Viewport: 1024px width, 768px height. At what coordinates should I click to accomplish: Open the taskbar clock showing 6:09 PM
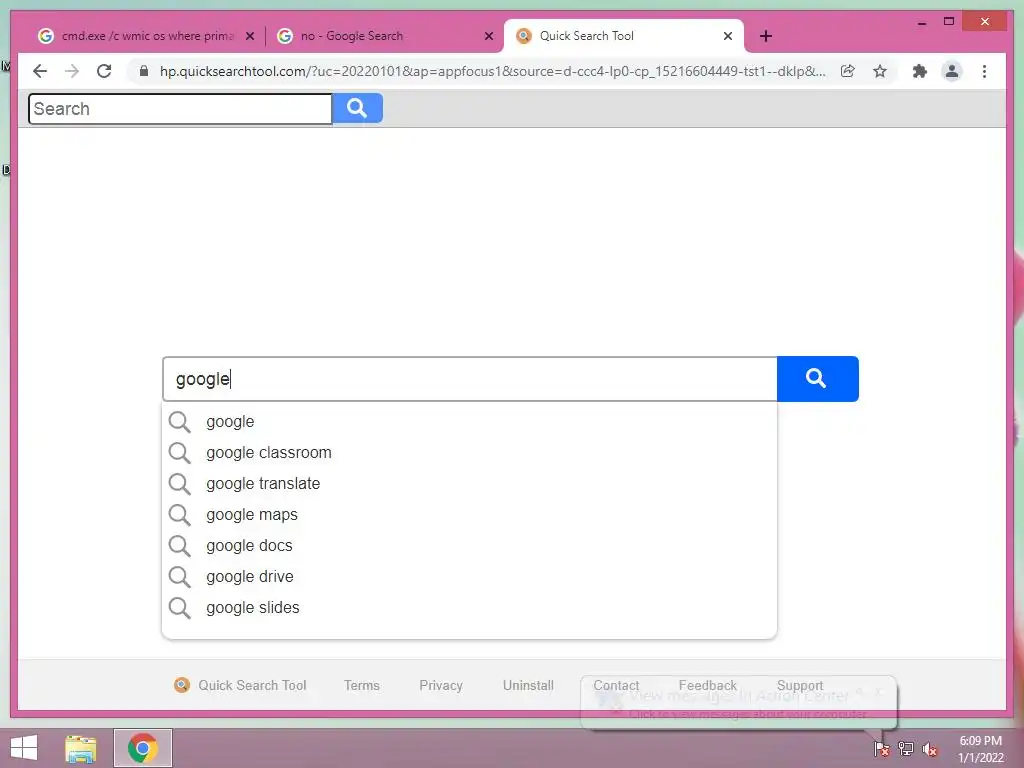981,749
